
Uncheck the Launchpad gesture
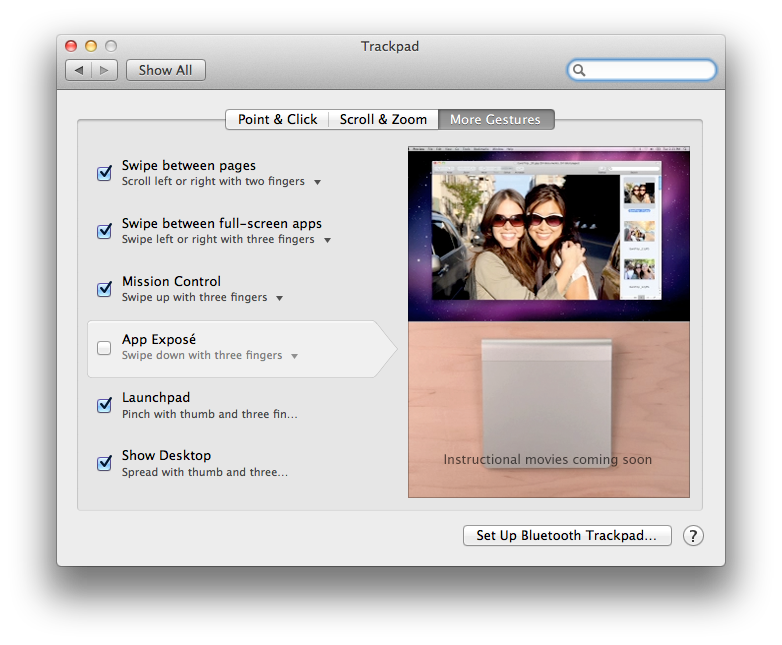tap(104, 405)
